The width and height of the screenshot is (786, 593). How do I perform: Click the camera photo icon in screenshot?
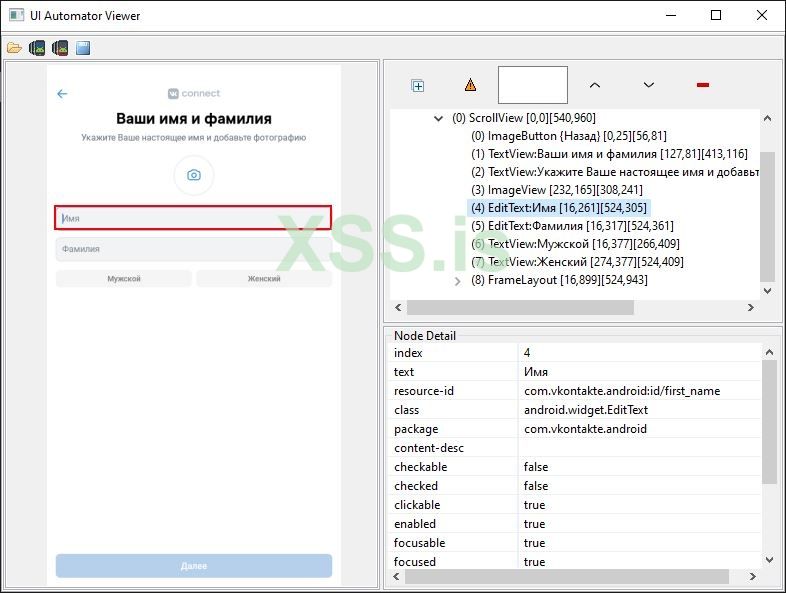pyautogui.click(x=193, y=175)
